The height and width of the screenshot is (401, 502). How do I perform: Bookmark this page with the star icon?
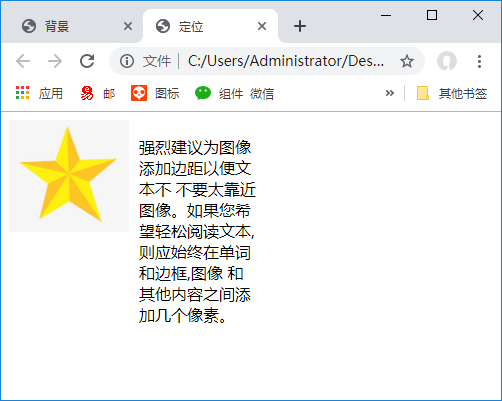tap(407, 61)
